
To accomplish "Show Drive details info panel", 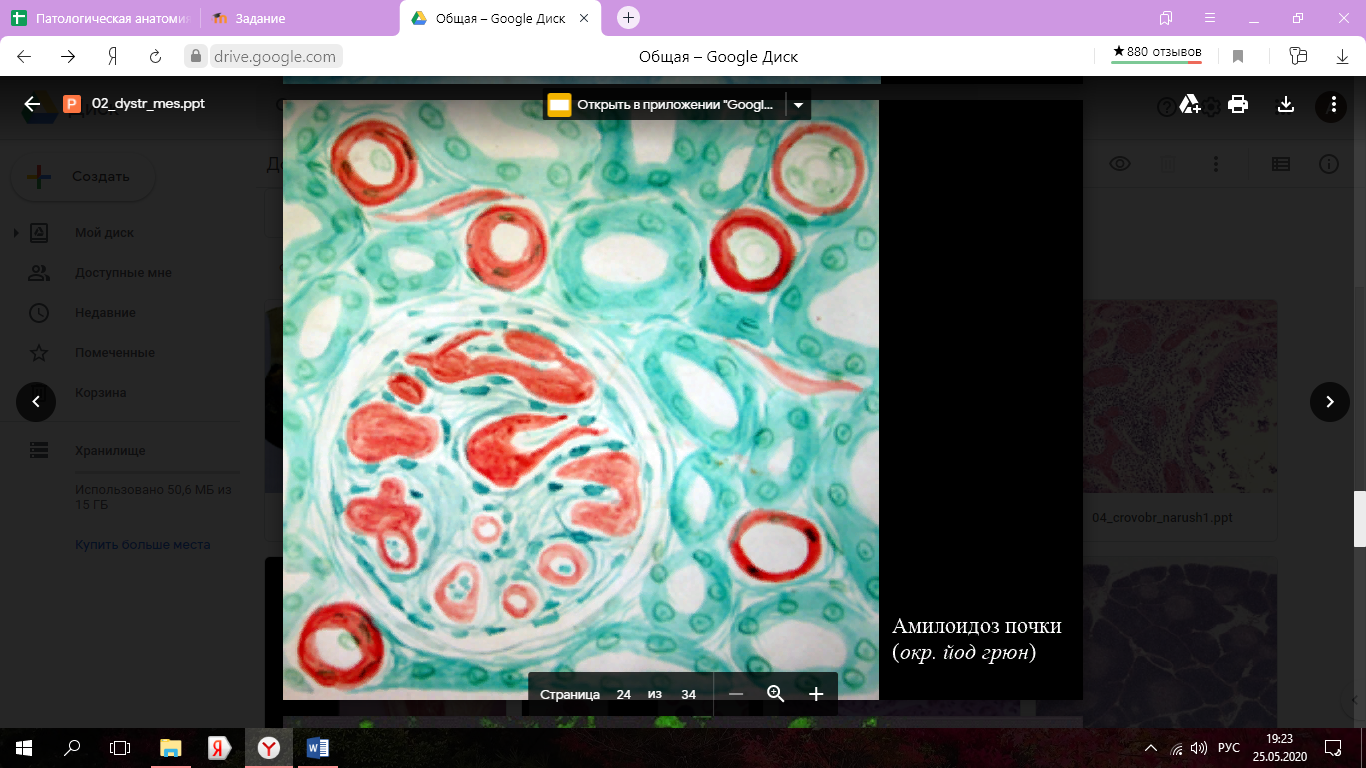I will (x=1328, y=164).
